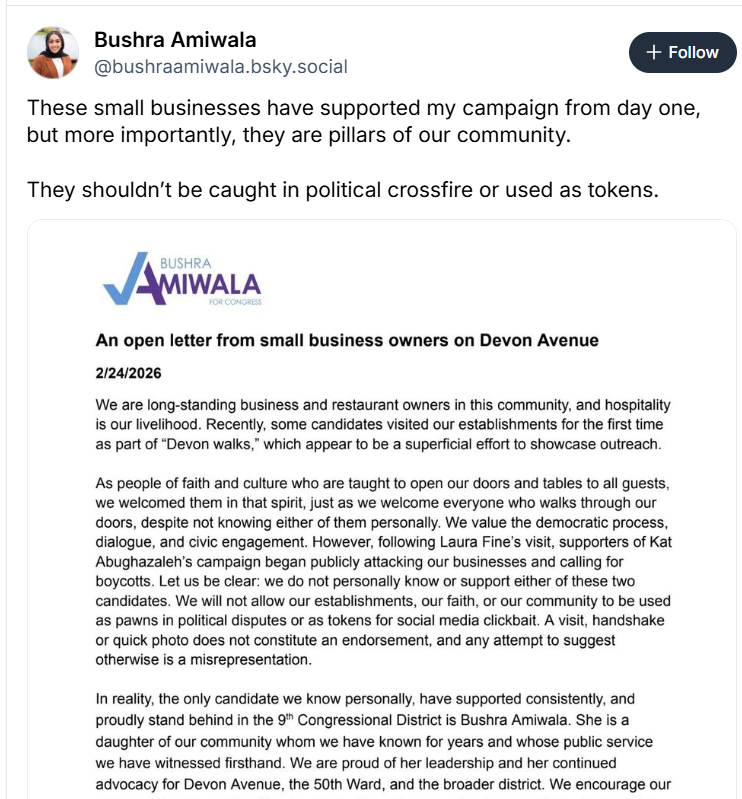Click the plus icon on Follow button

(x=654, y=53)
